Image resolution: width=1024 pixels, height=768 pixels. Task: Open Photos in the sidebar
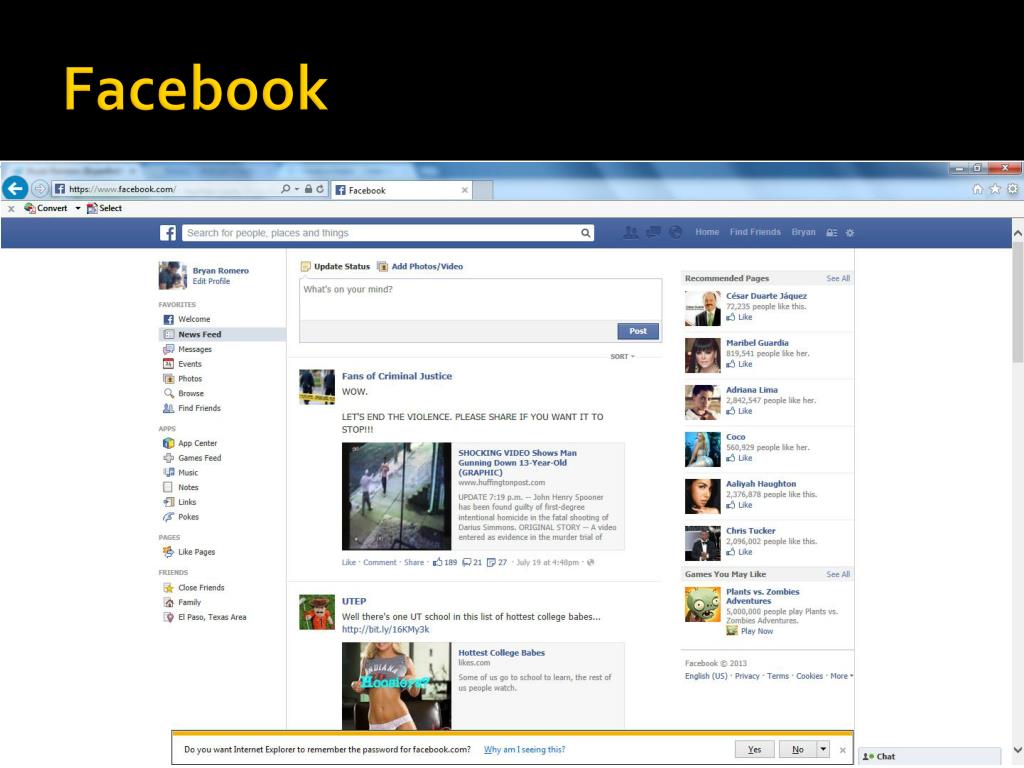[x=182, y=379]
